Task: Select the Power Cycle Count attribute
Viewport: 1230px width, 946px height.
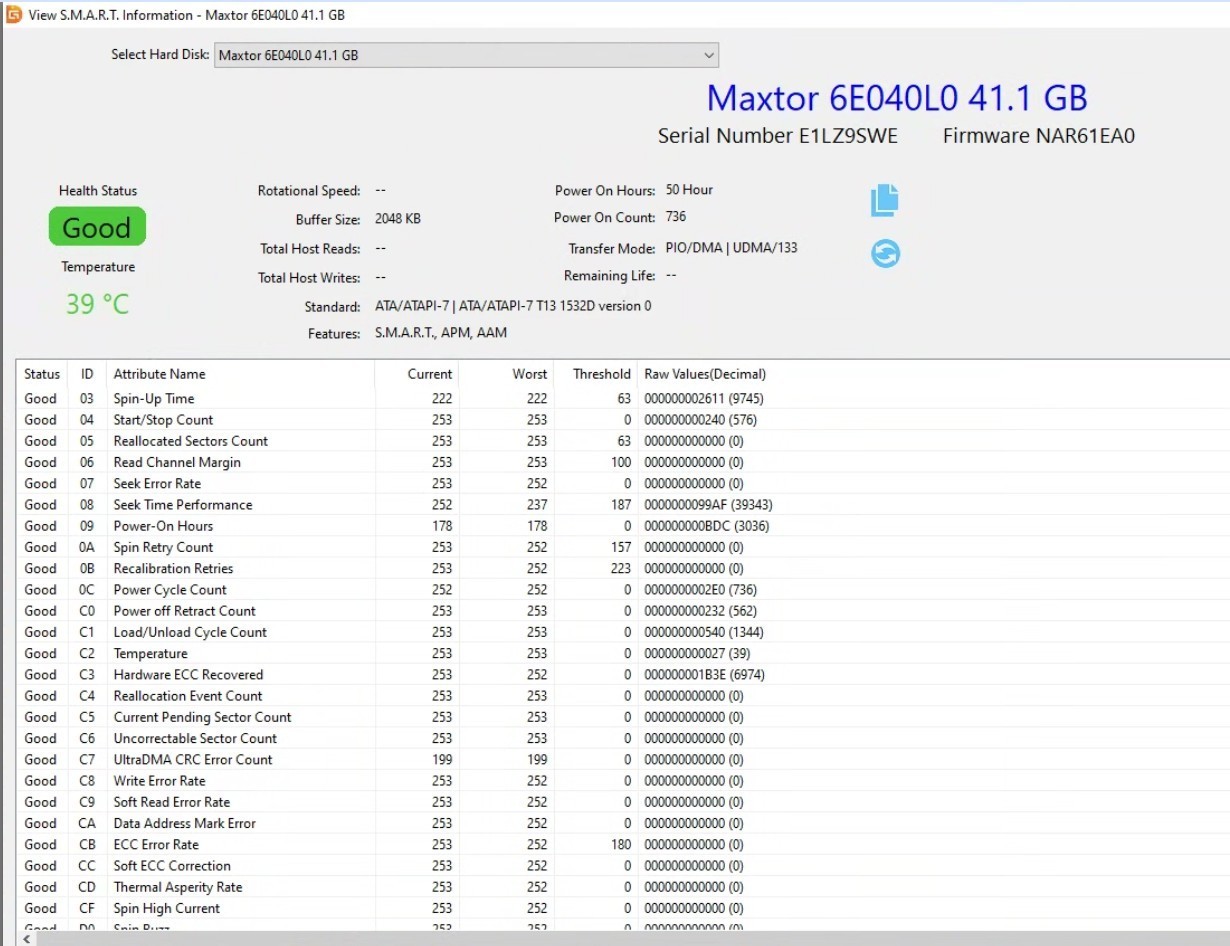Action: pos(624,590)
